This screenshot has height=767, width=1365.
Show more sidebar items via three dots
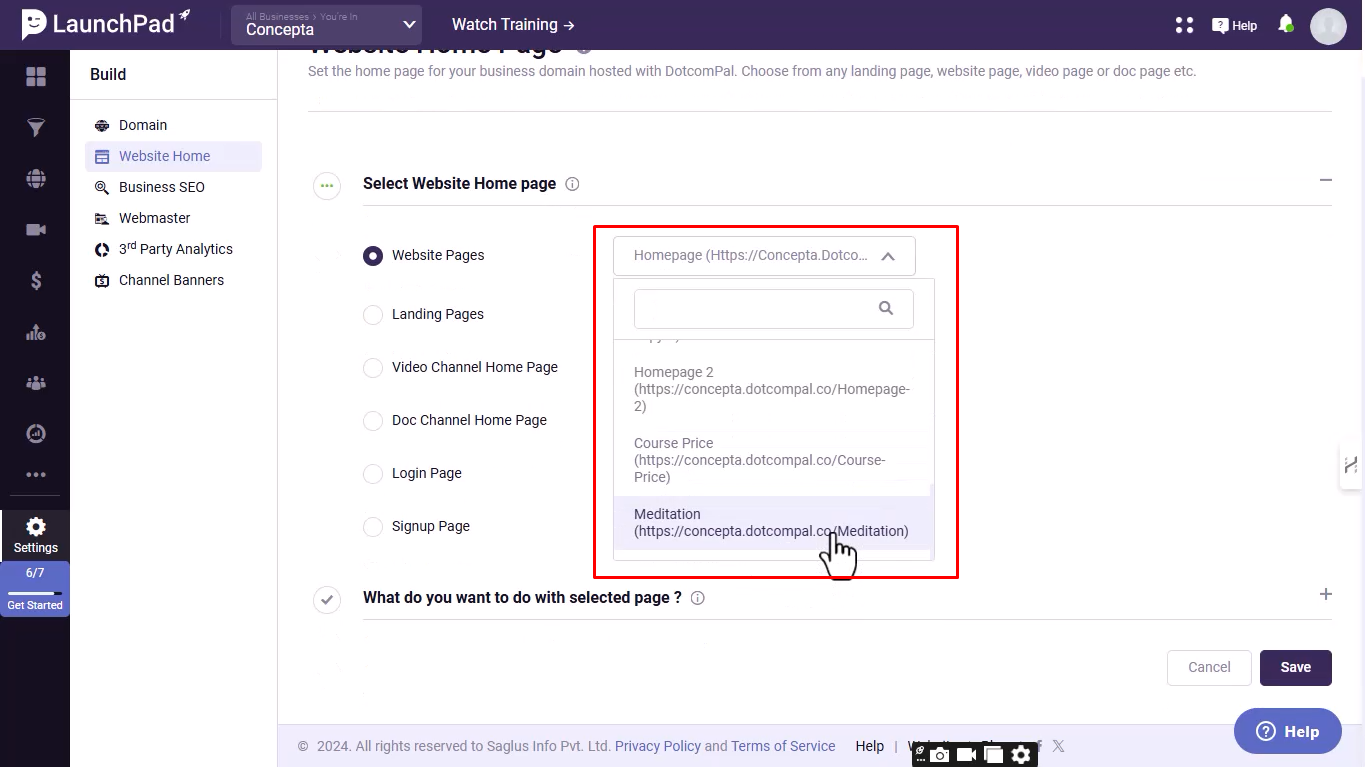(36, 475)
